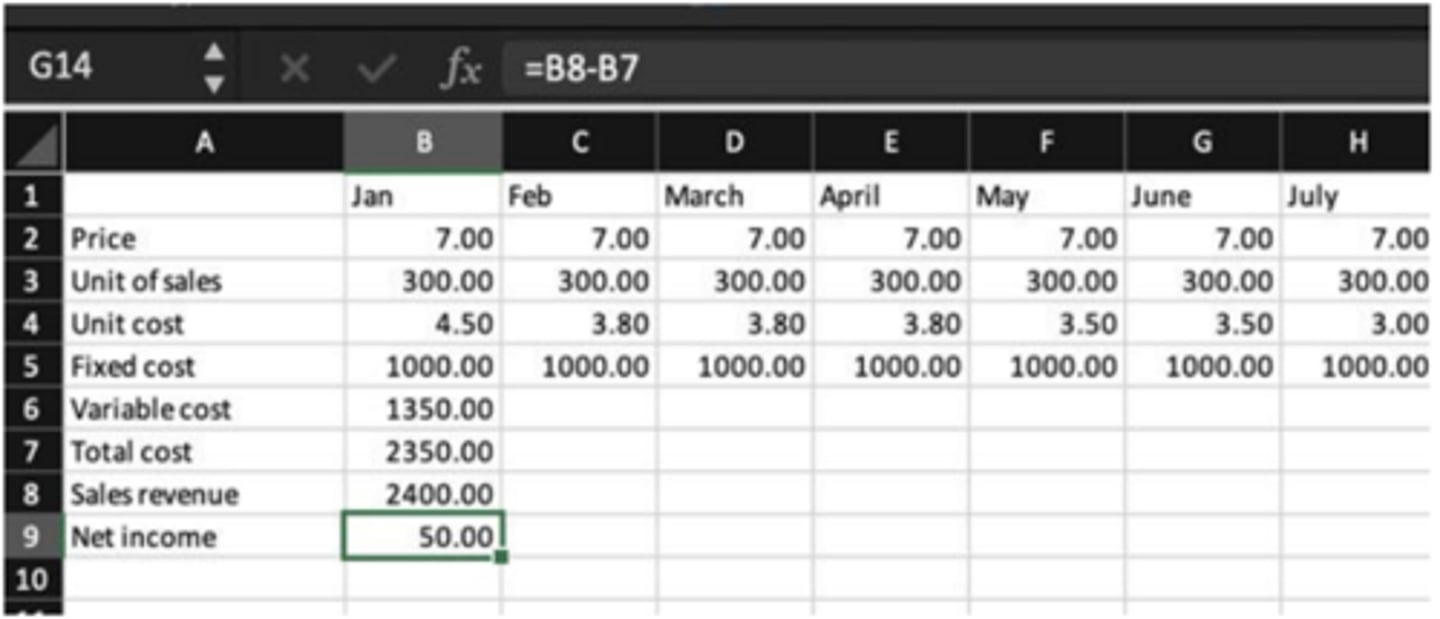The image size is (1440, 619).
Task: Open the Name Box dropdown arrow
Action: click(x=214, y=85)
